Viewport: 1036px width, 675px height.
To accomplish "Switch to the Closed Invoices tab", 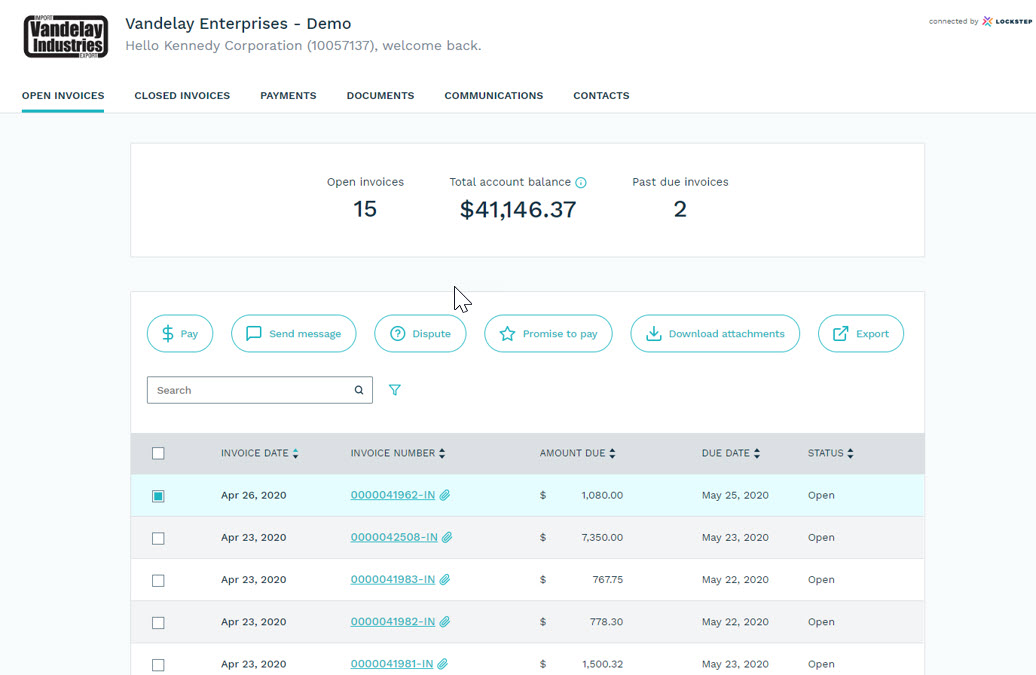I will (x=182, y=96).
